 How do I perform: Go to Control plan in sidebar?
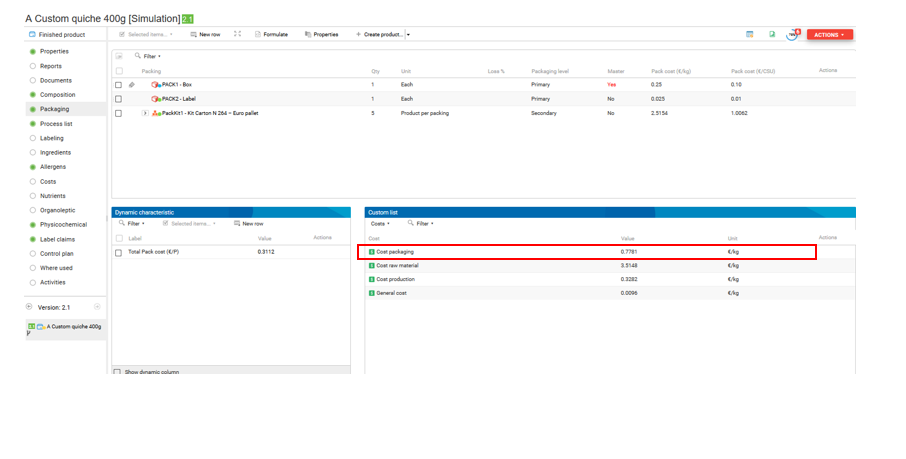pyautogui.click(x=57, y=254)
